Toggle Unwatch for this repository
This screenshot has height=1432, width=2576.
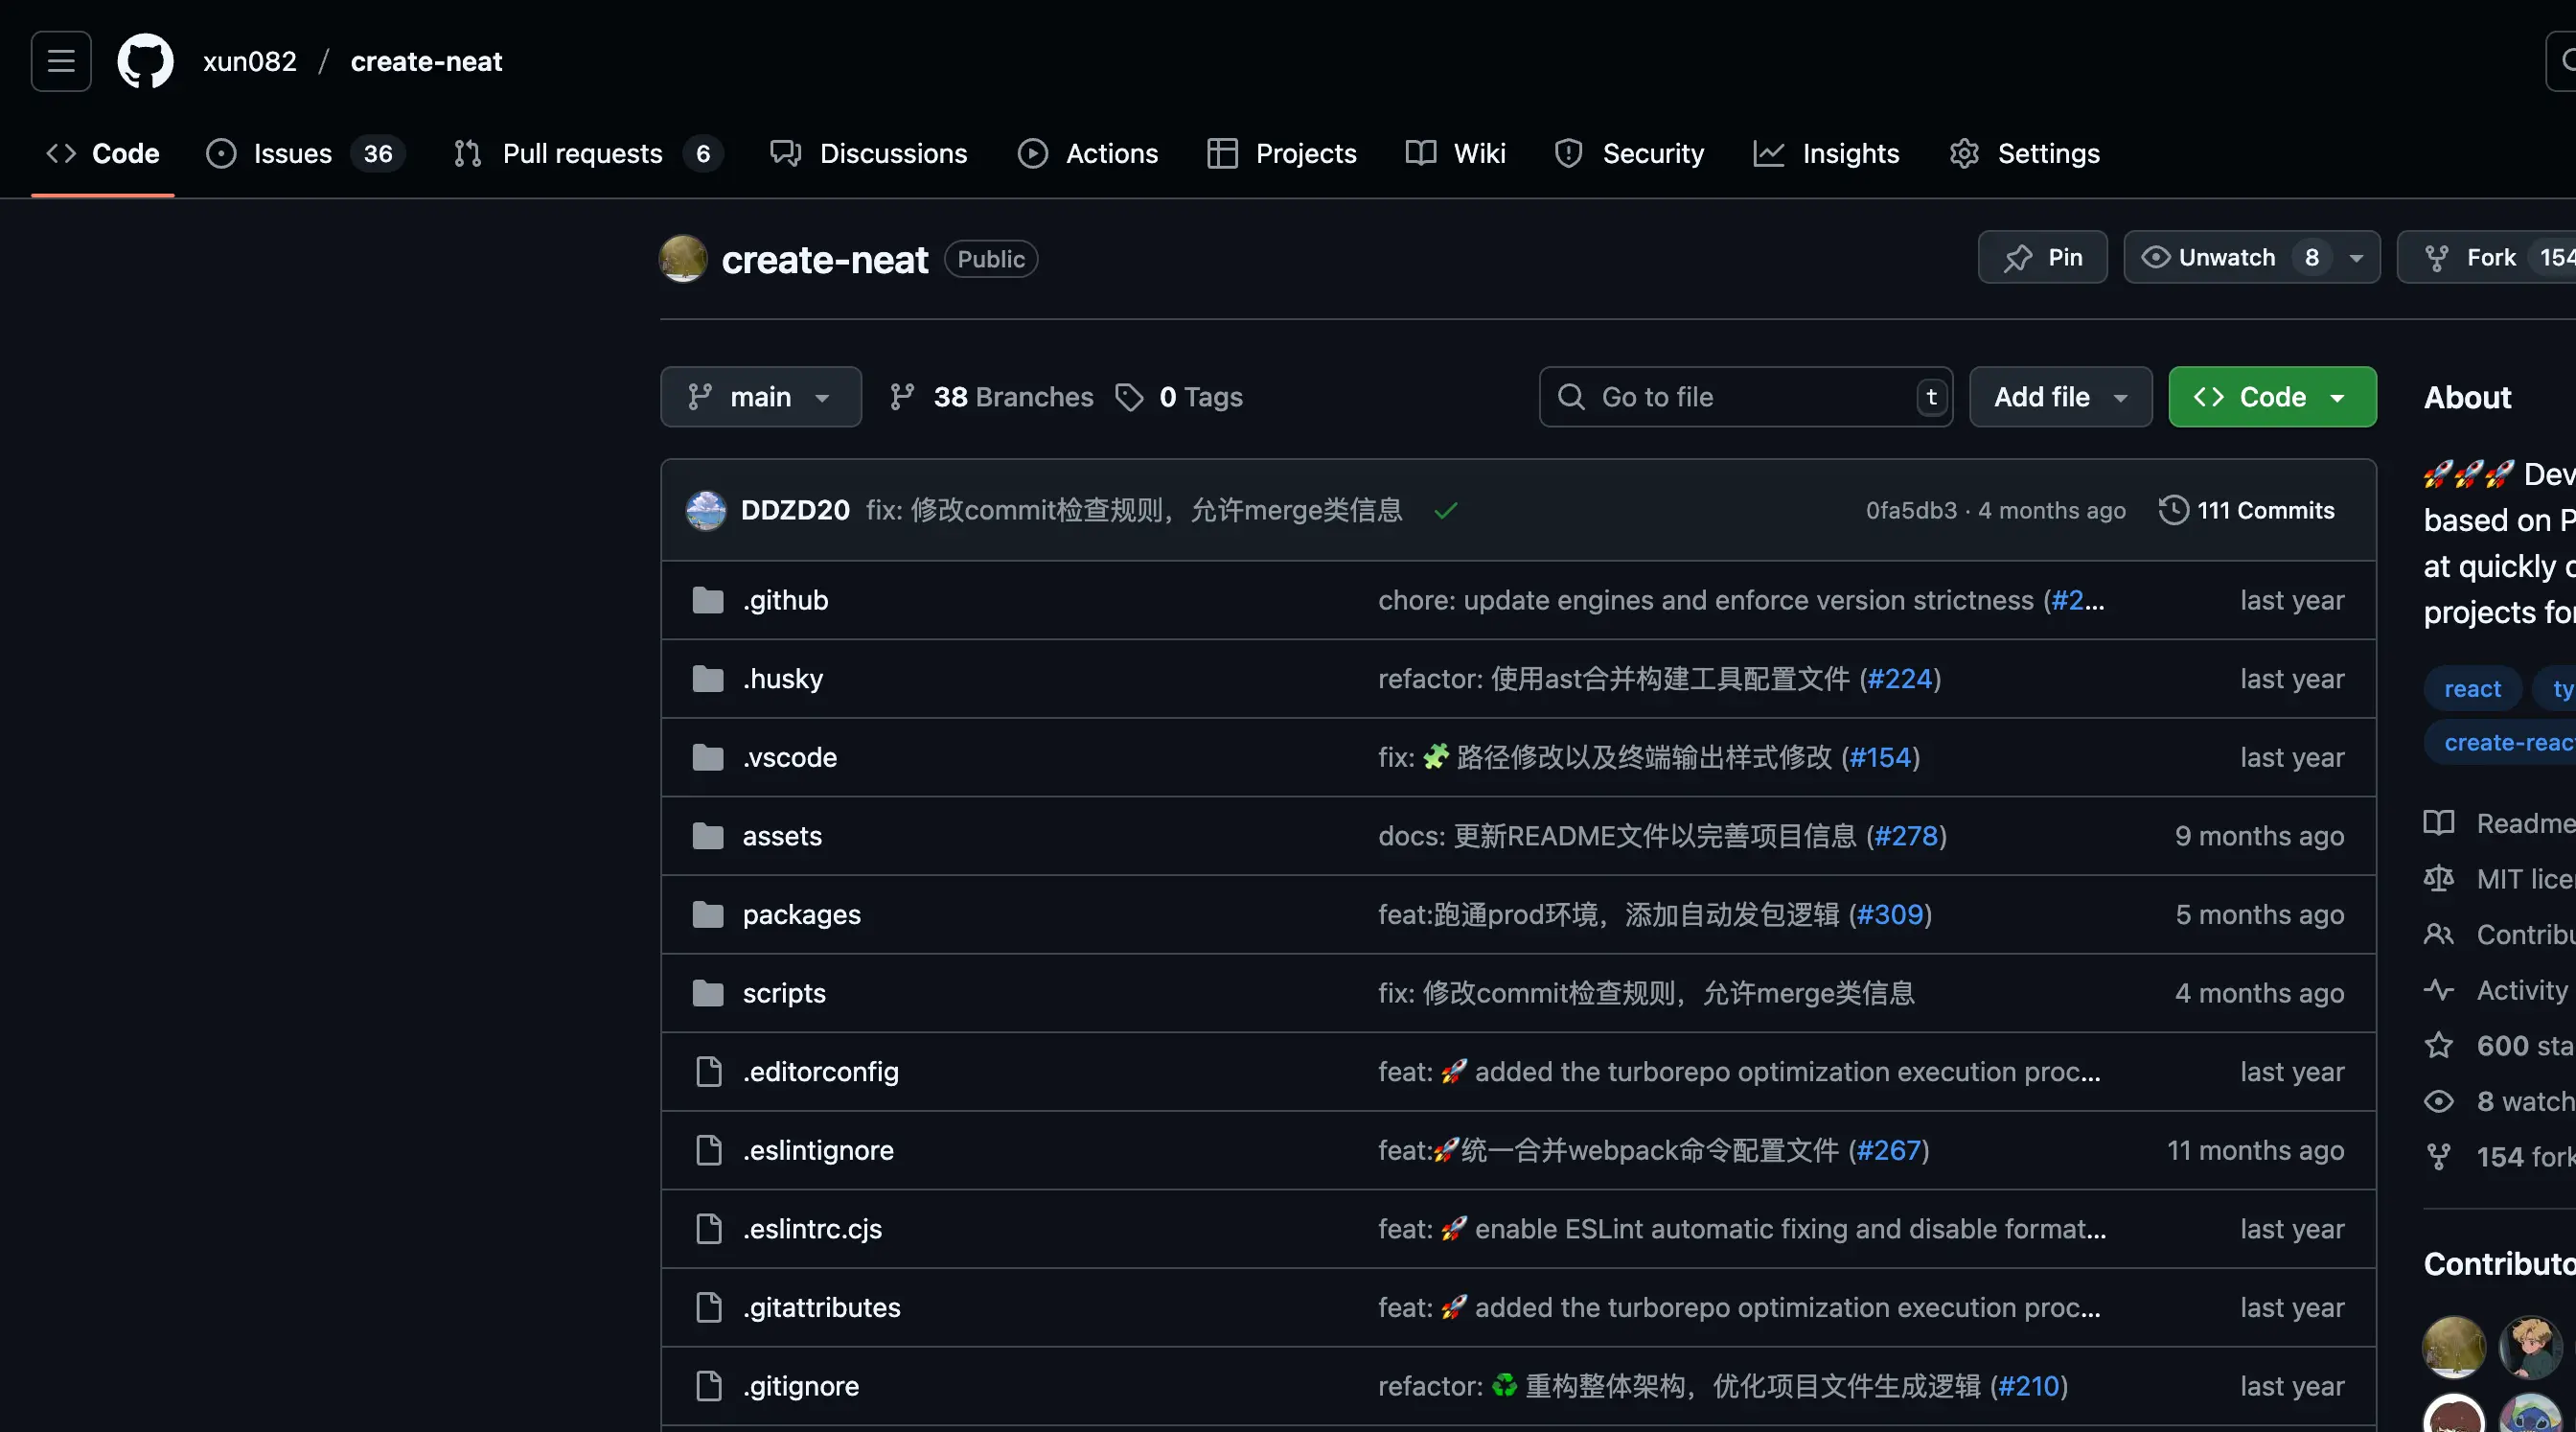click(2228, 257)
